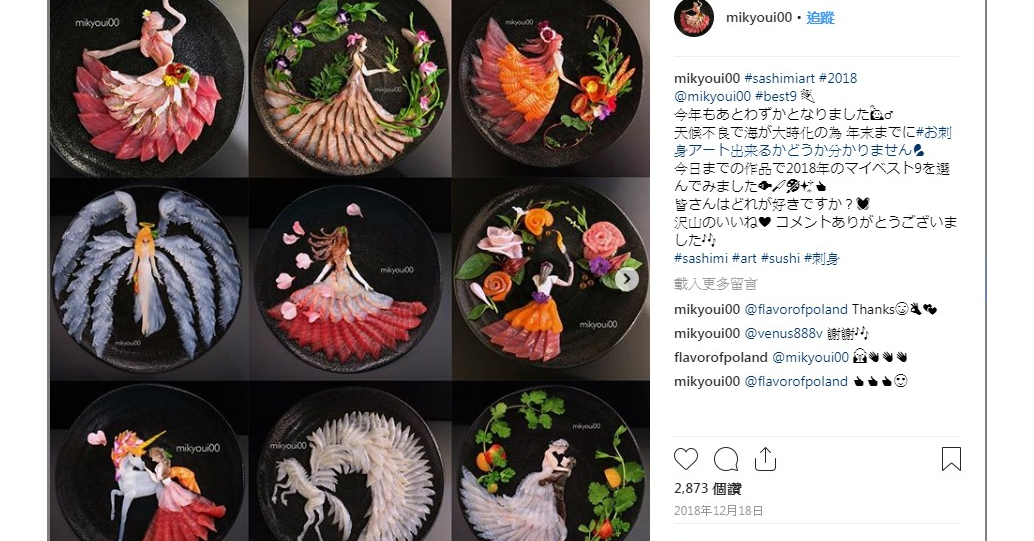1034x541 pixels.
Task: Open the #sushi hashtag link
Action: click(780, 258)
